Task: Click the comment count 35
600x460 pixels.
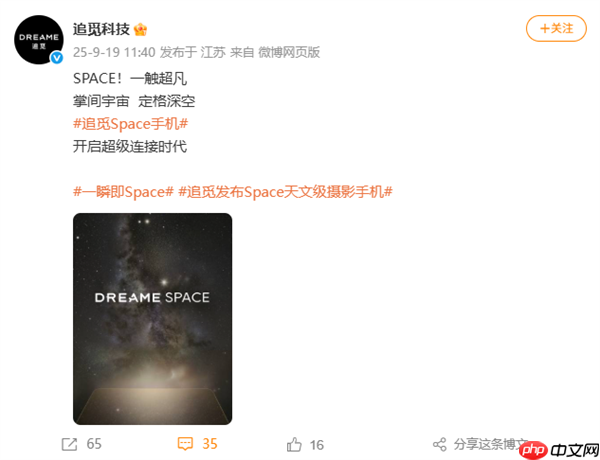Action: (x=209, y=444)
